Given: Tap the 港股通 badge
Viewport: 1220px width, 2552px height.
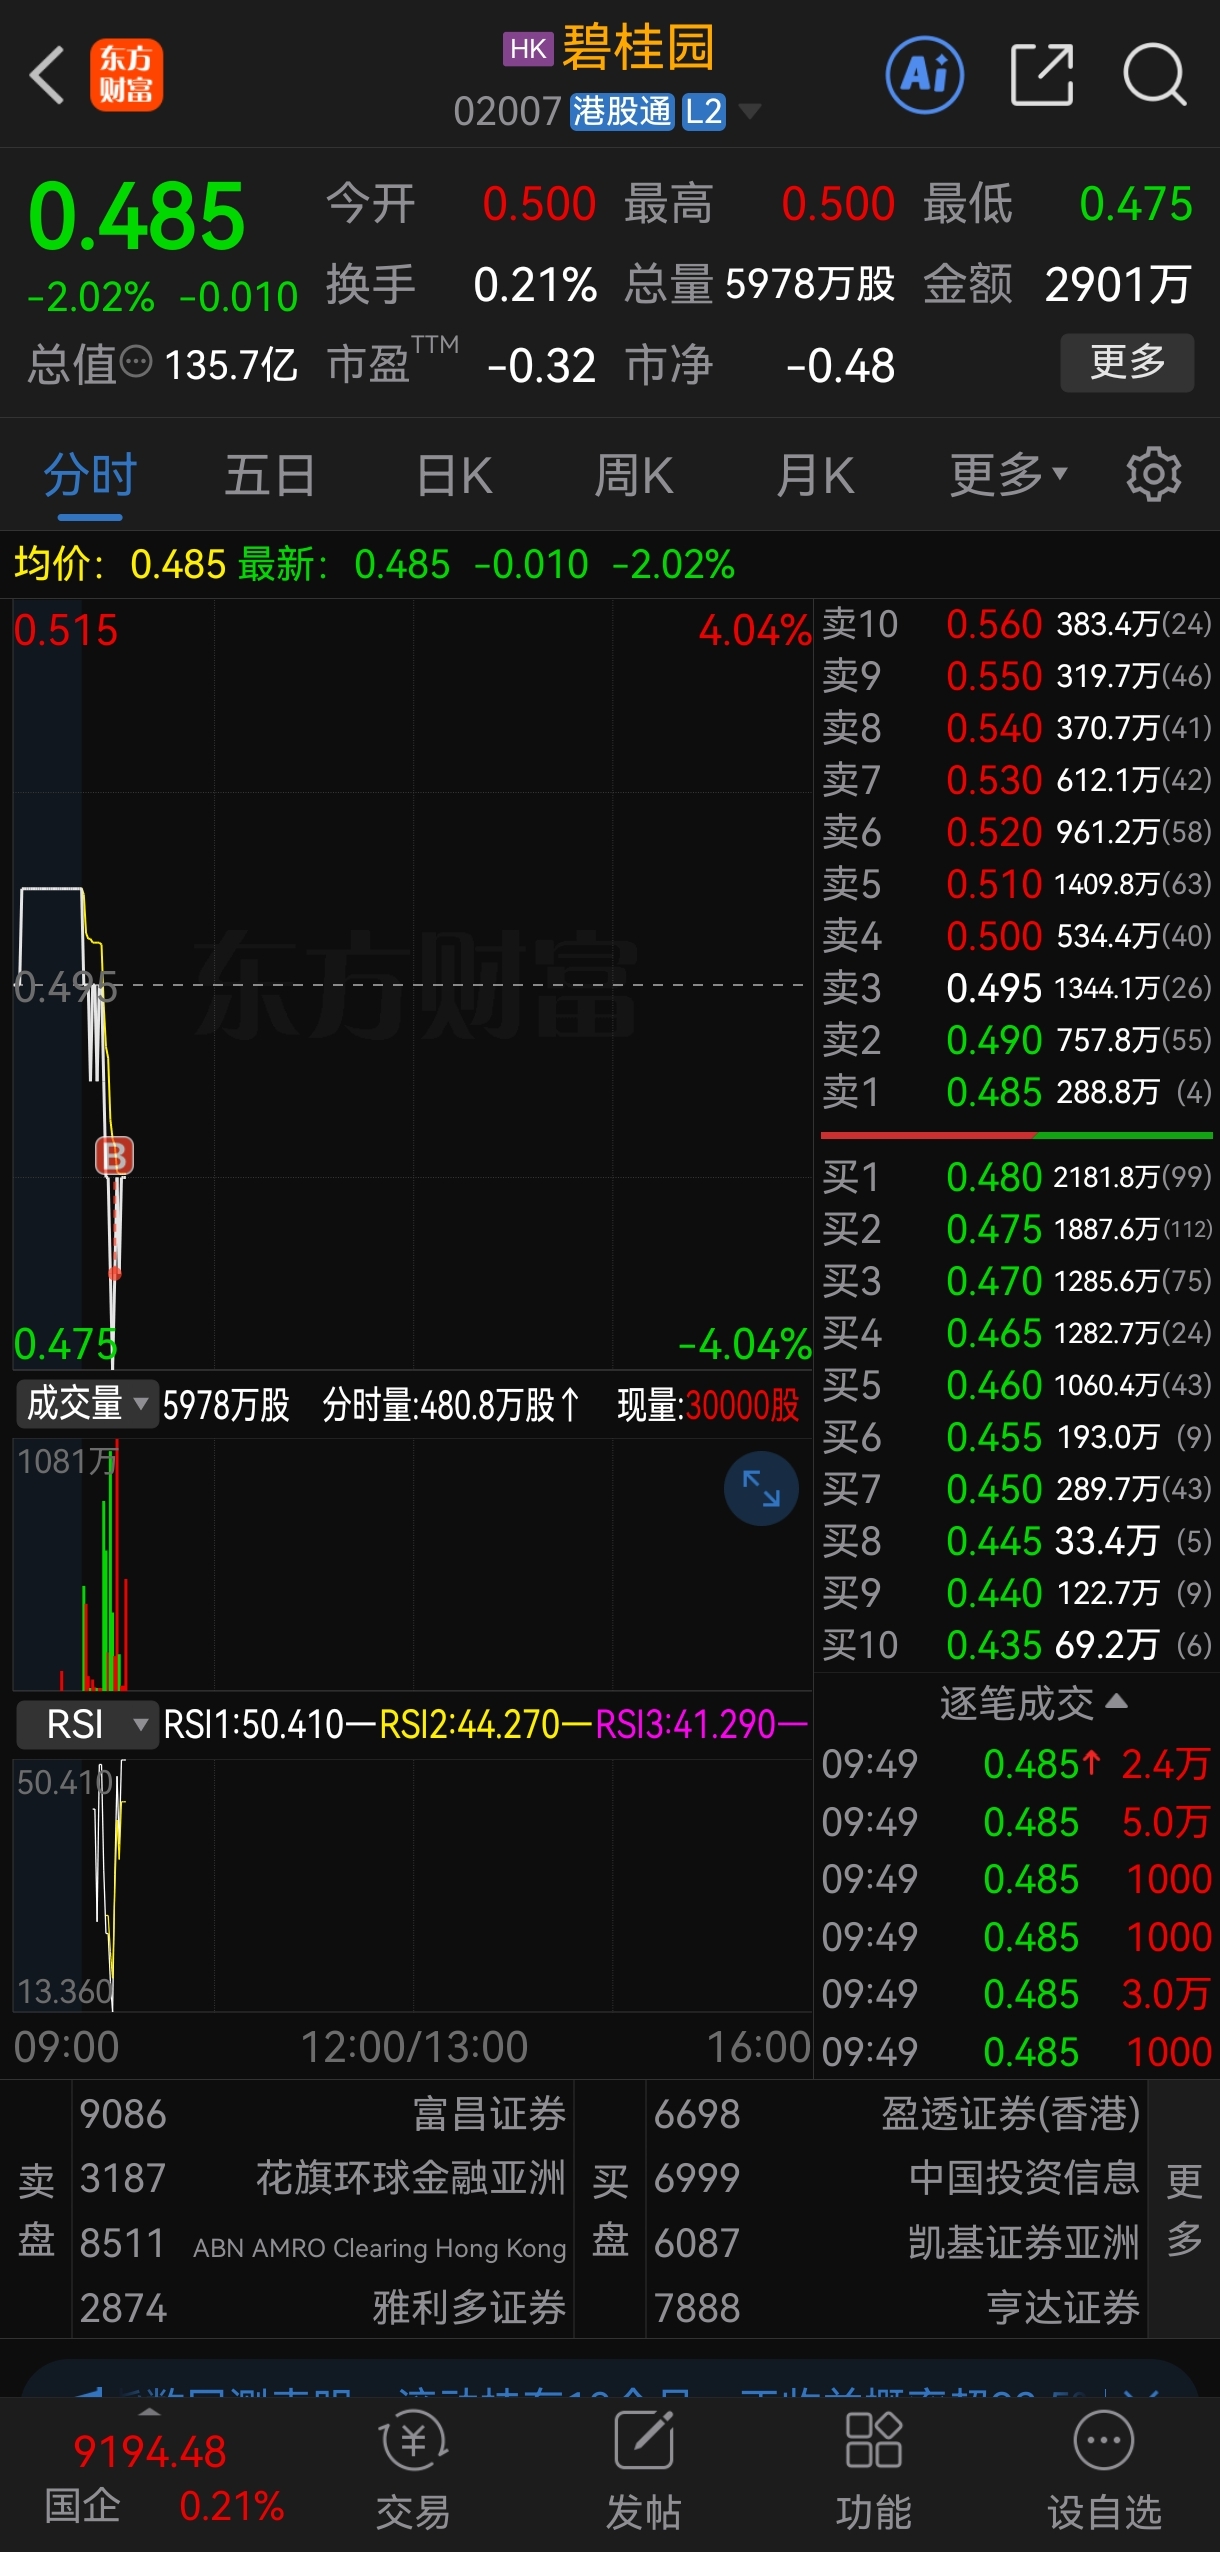Looking at the screenshot, I should 622,111.
